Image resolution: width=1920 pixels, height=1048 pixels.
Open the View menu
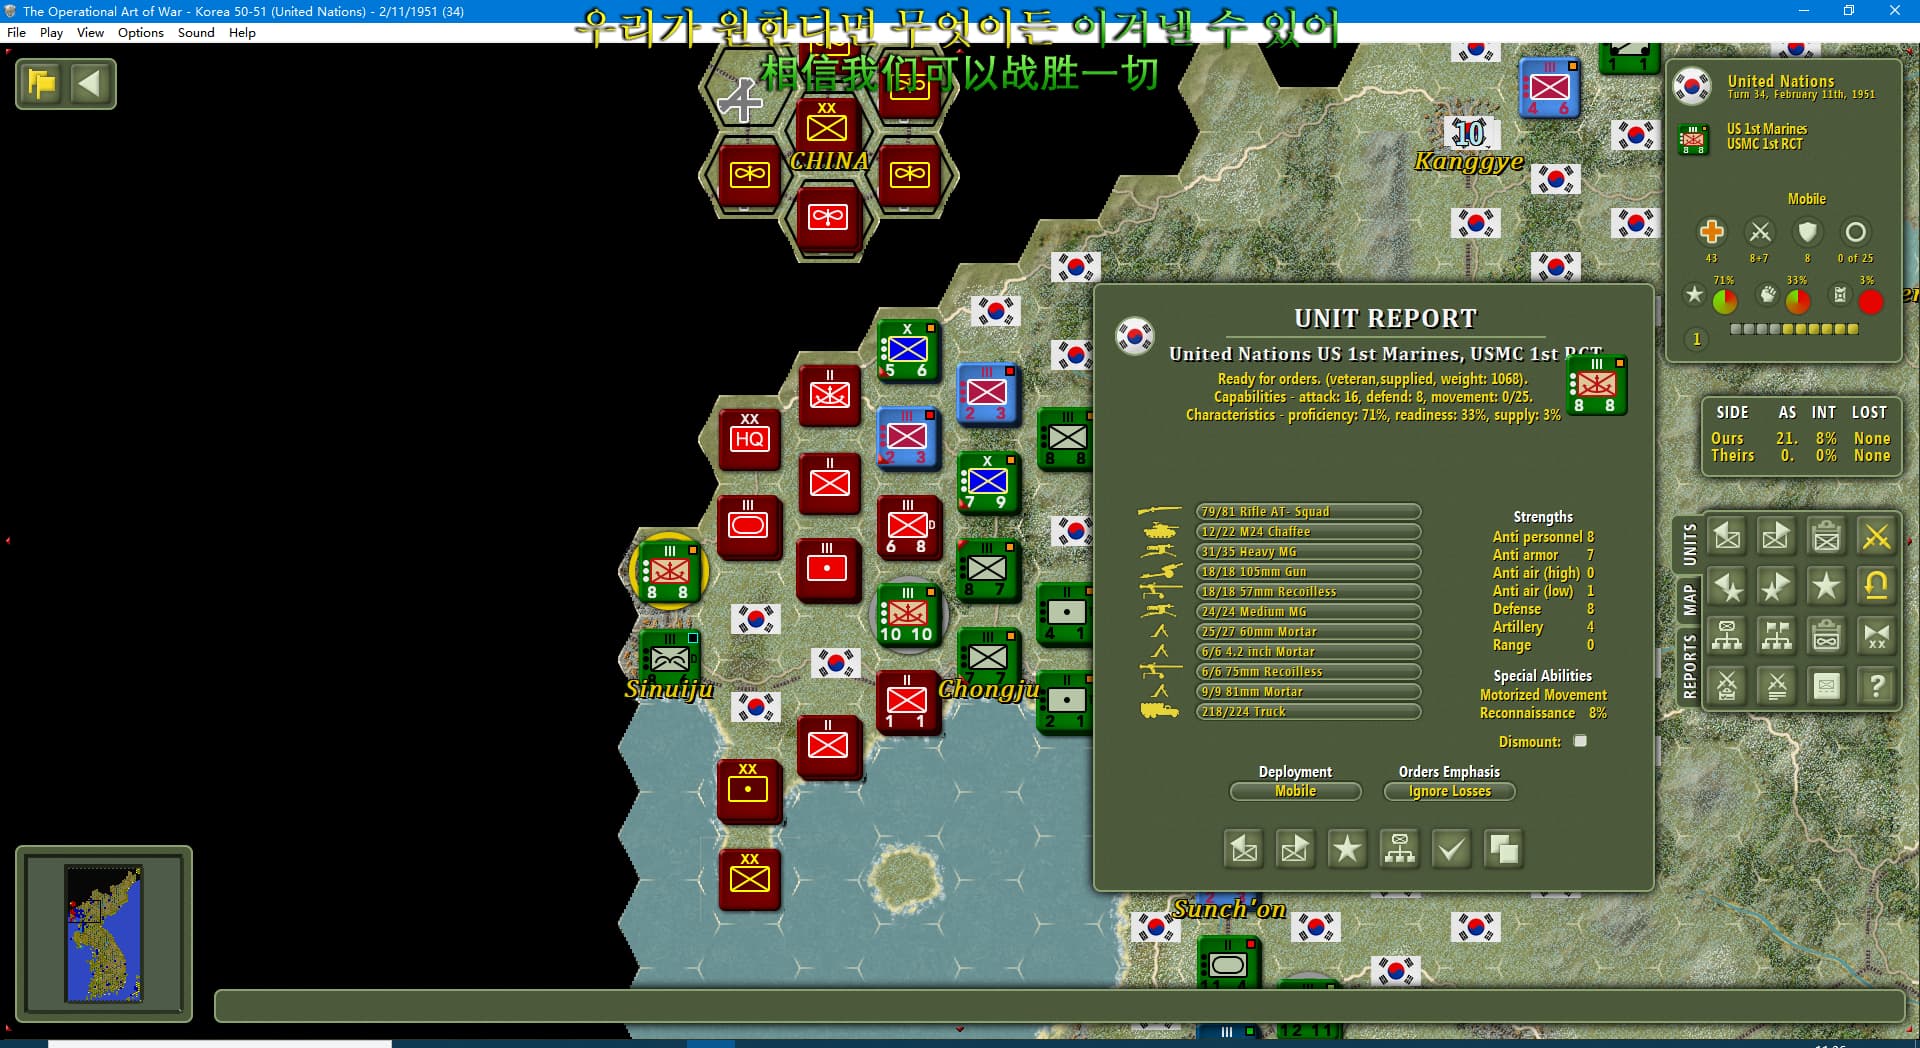(90, 32)
